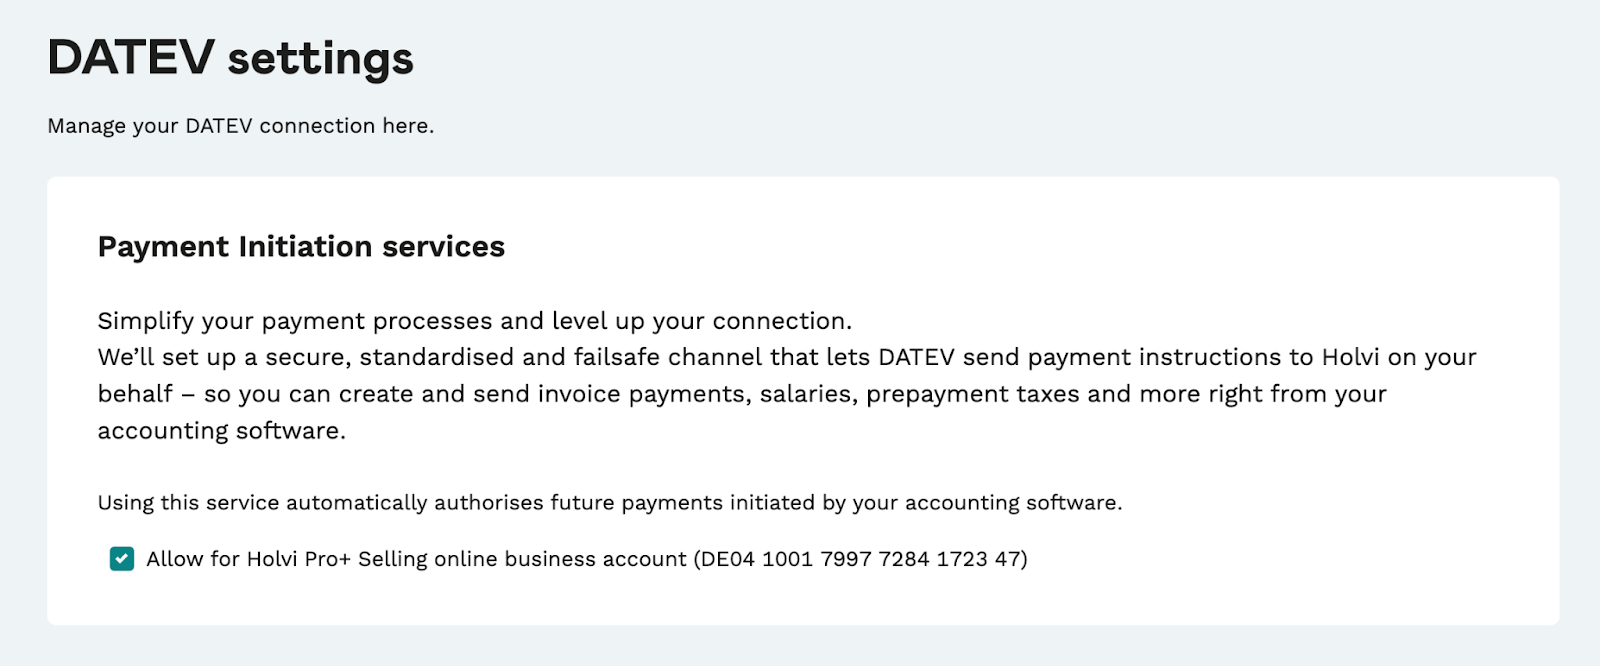Screen dimensions: 1600x666
Task: Click the IBAN starting with DE04
Action: (x=864, y=559)
